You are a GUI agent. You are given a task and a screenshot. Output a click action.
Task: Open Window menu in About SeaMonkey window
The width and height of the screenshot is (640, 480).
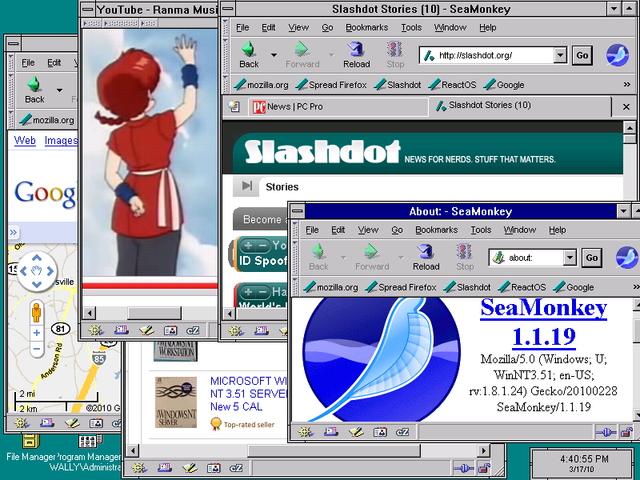[519, 230]
